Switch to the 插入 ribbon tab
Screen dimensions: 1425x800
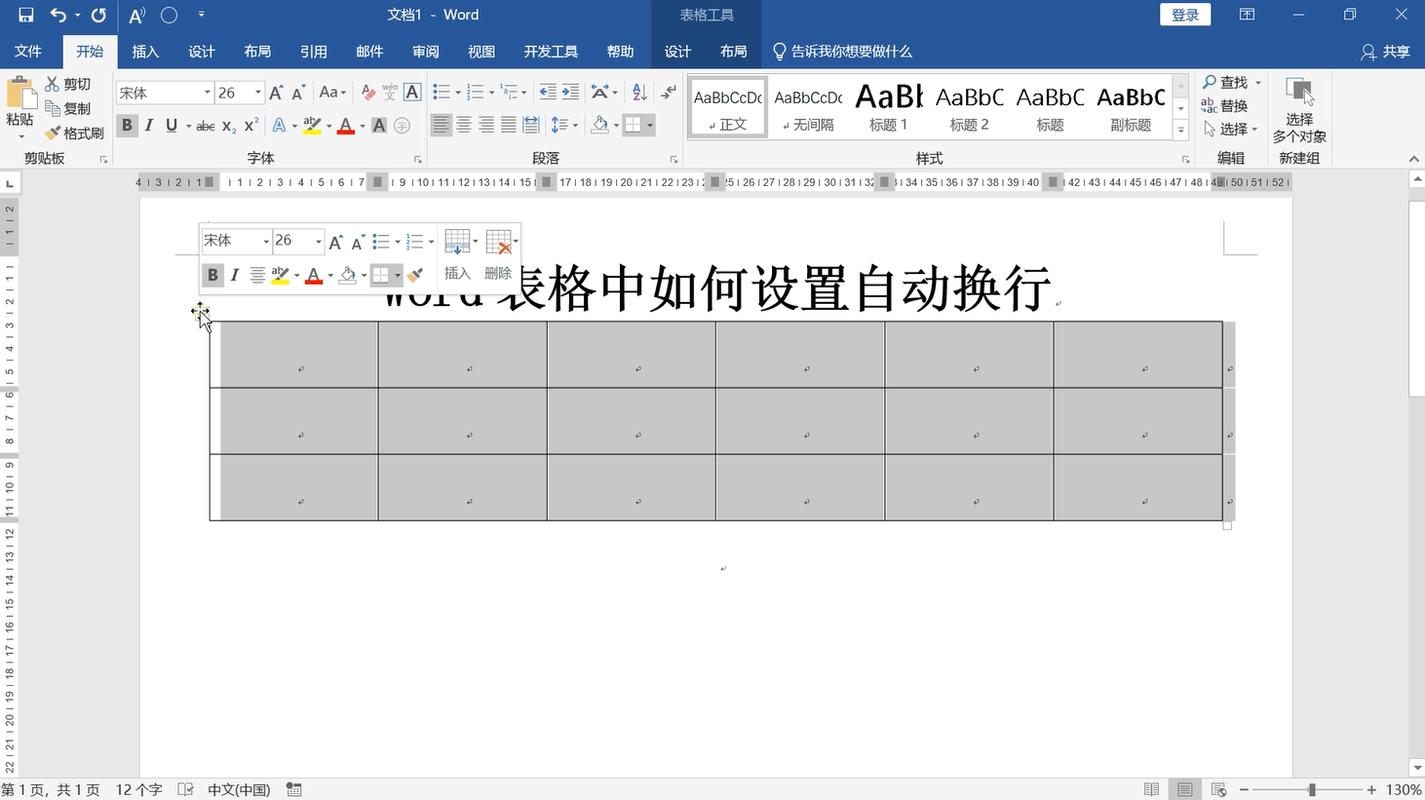click(x=145, y=51)
